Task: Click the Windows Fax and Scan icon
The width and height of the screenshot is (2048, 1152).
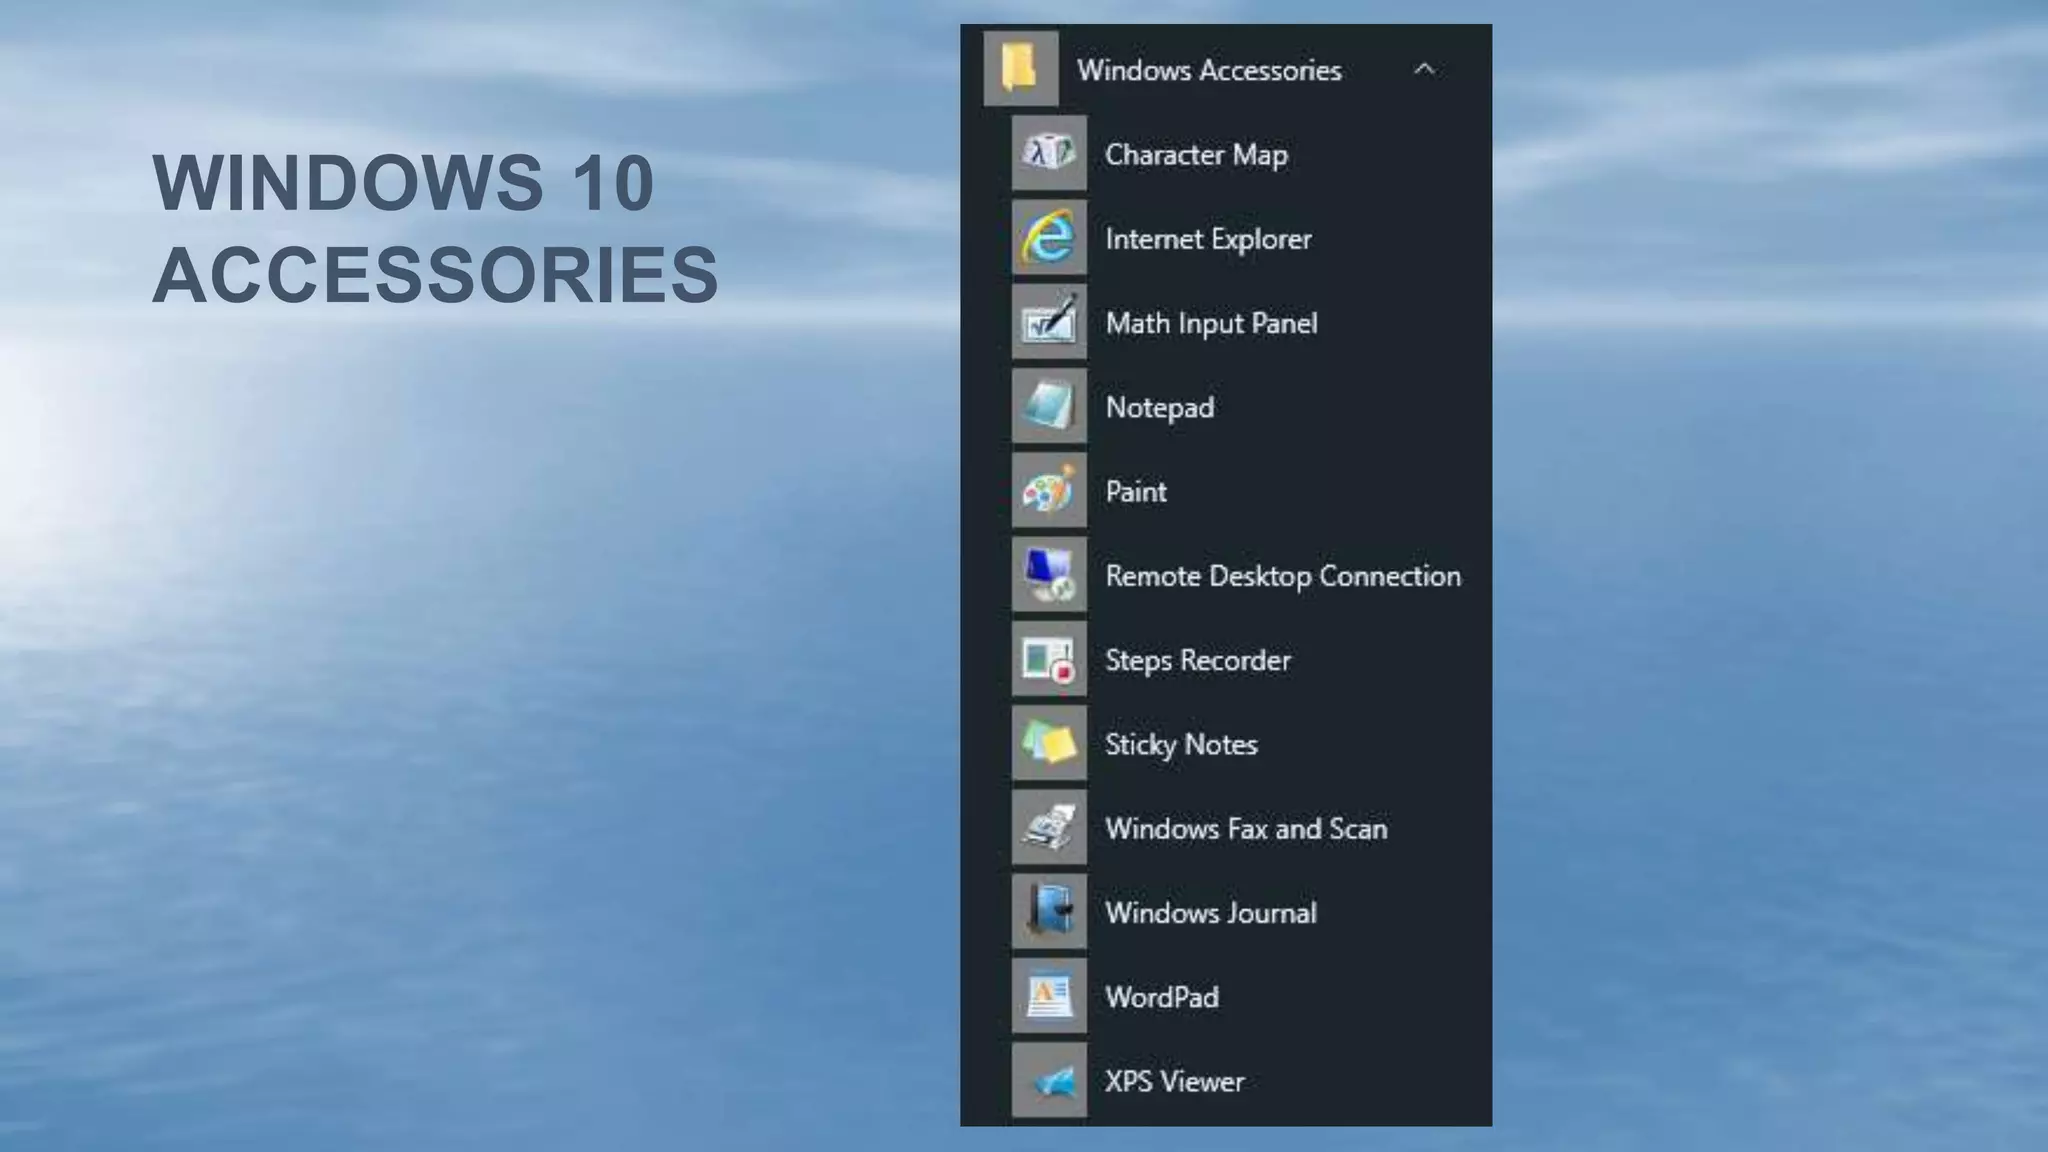Action: pos(1049,827)
